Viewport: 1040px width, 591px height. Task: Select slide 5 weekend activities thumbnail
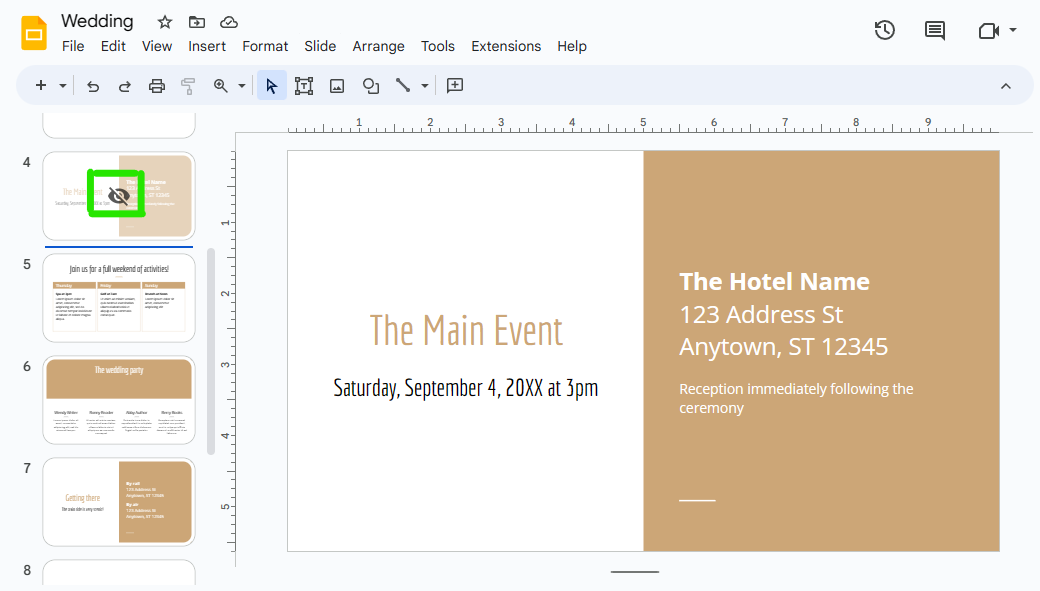click(x=119, y=298)
